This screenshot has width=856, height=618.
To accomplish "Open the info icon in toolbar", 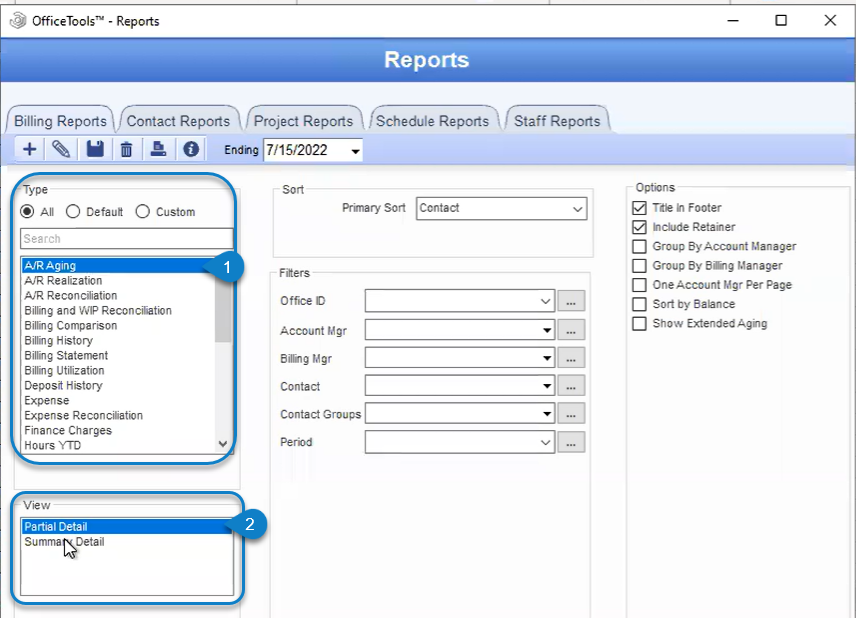I will [x=191, y=149].
